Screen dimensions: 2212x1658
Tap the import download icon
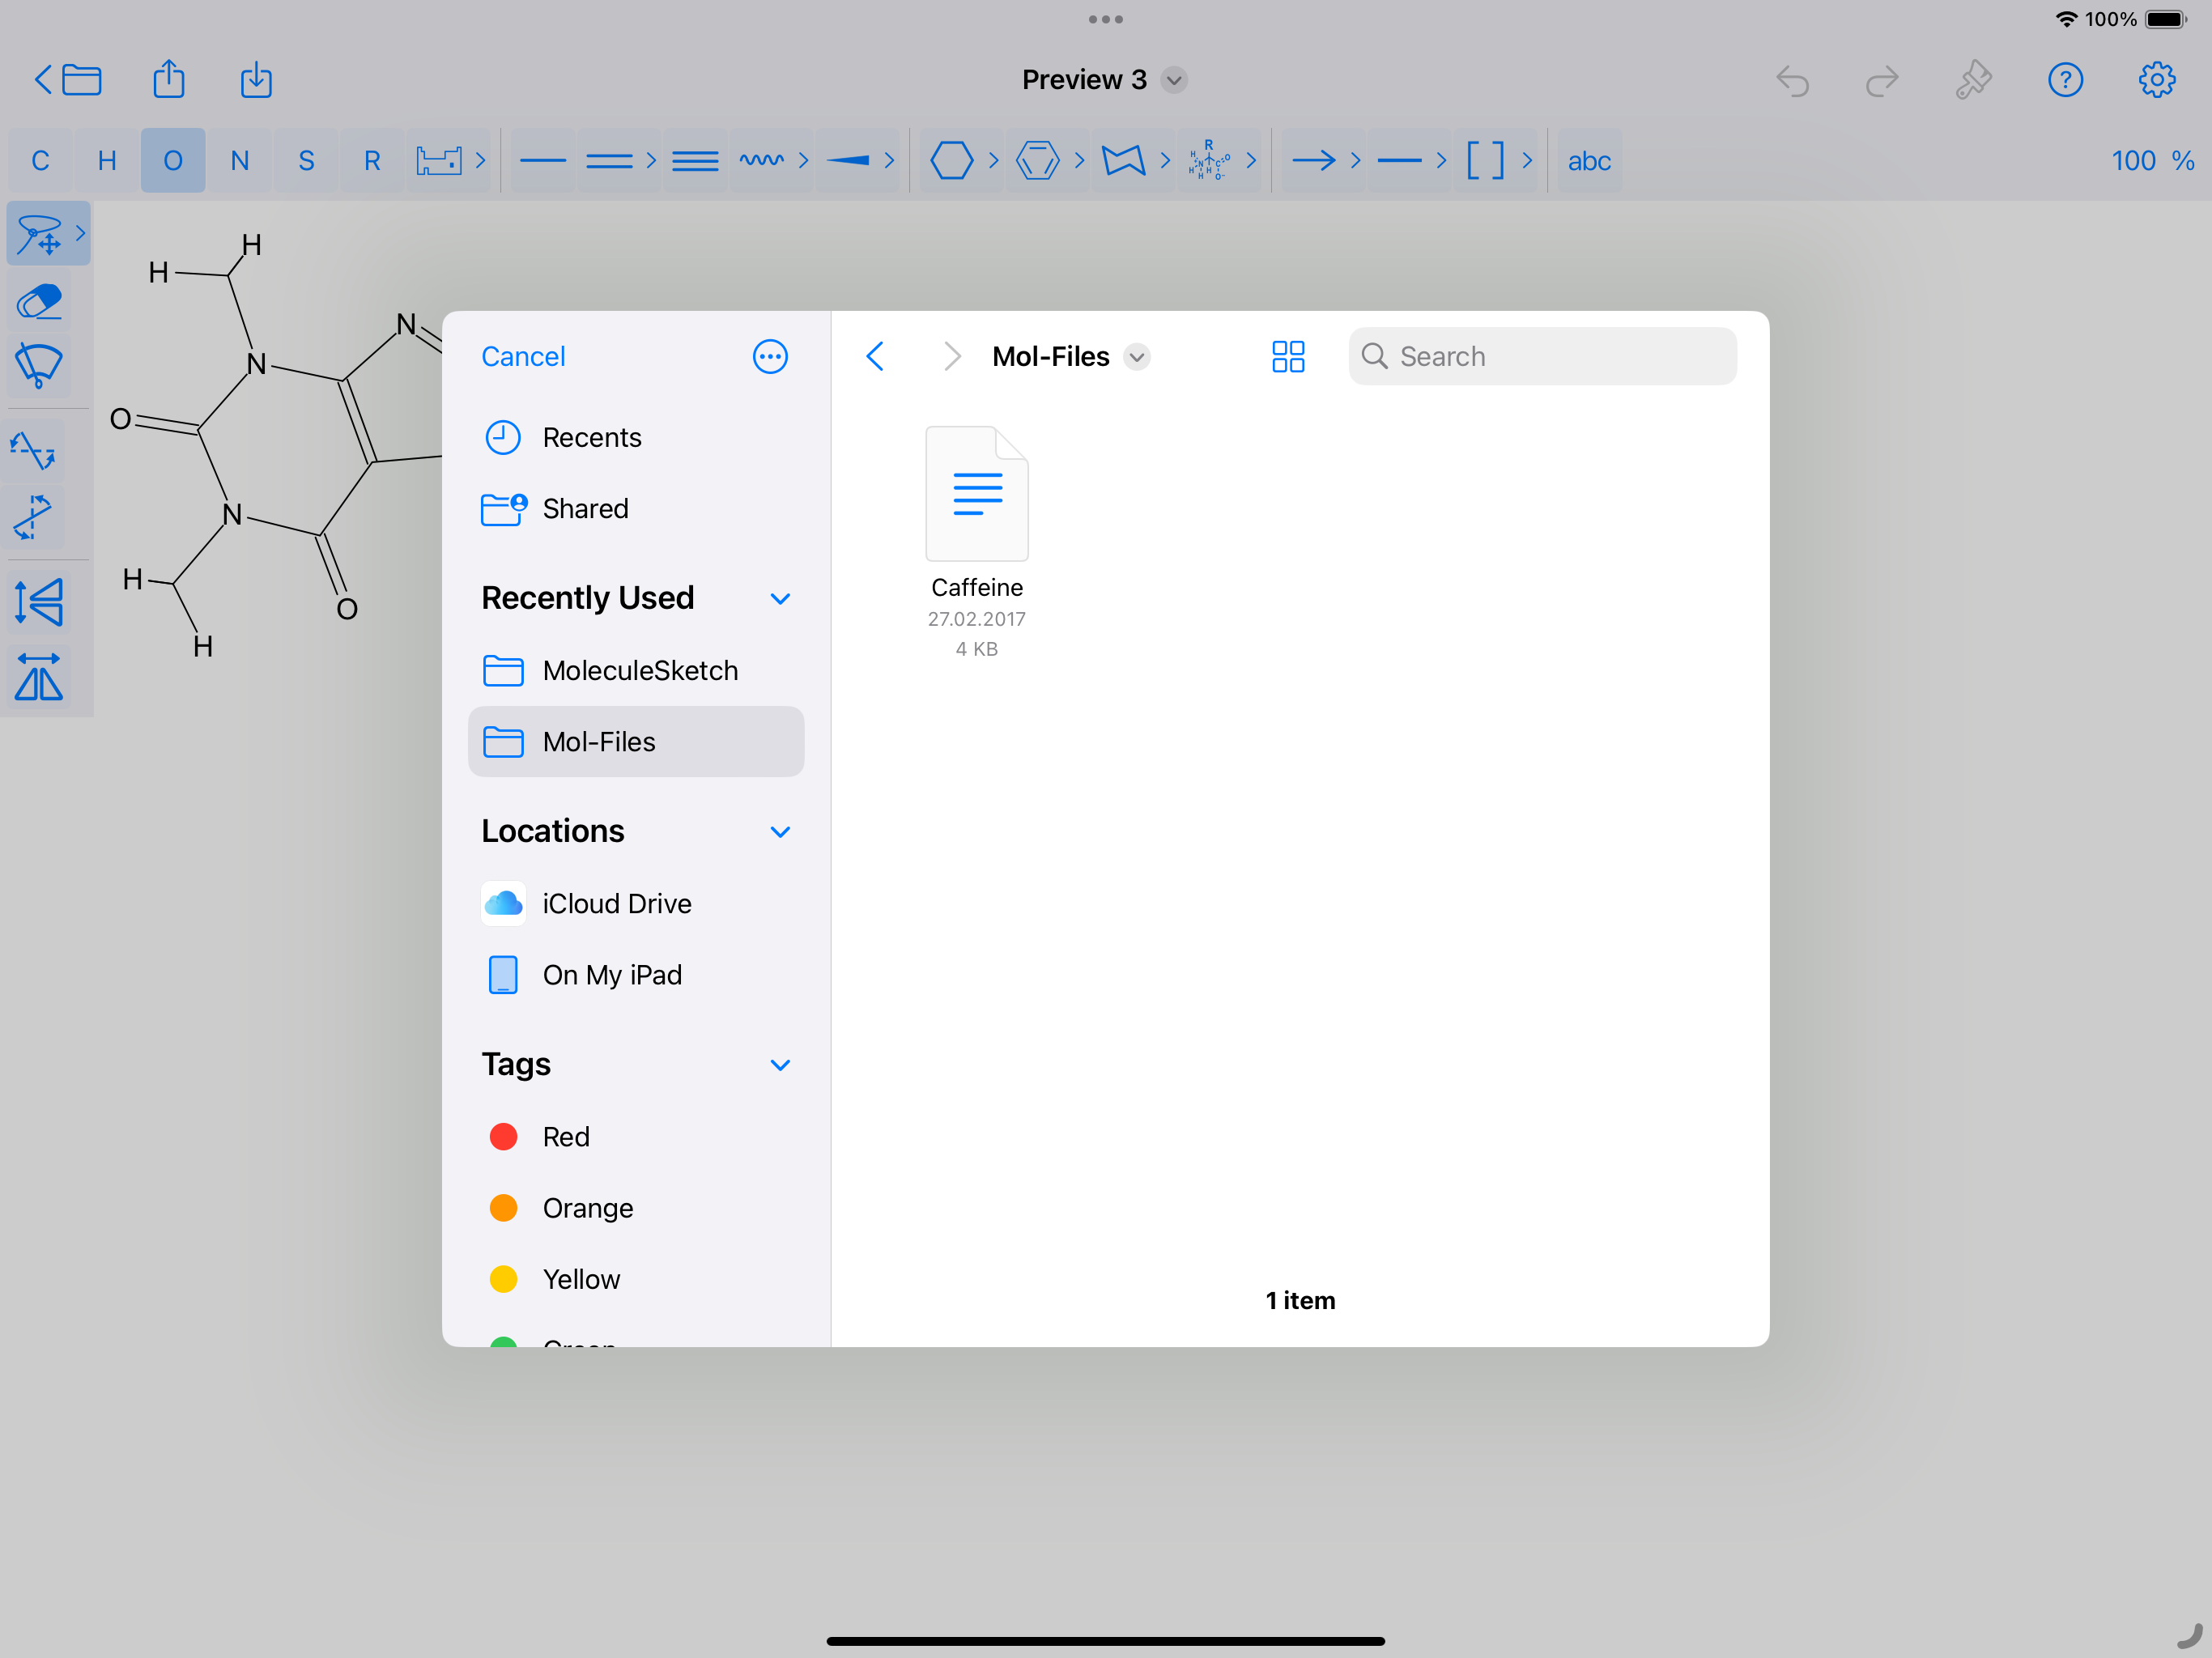point(257,79)
